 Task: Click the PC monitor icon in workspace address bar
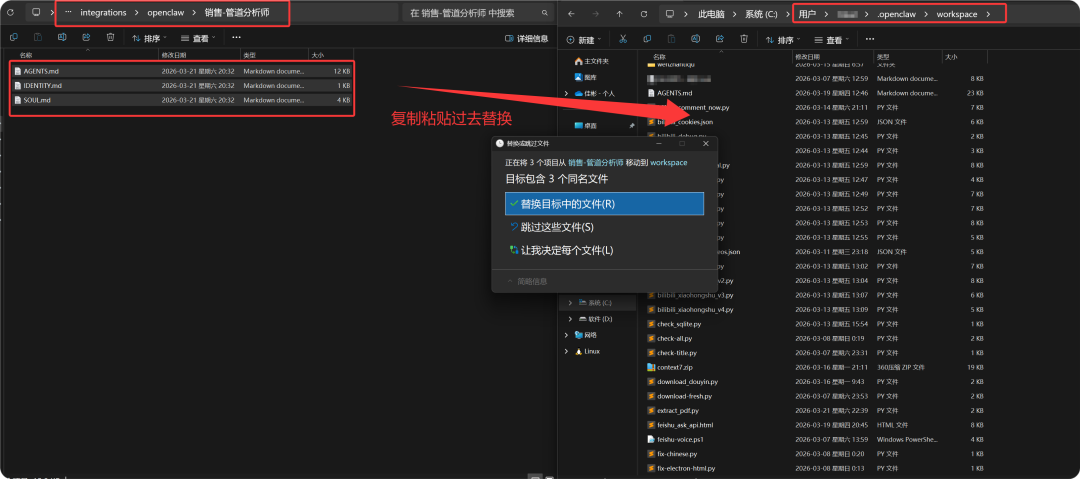coord(669,14)
